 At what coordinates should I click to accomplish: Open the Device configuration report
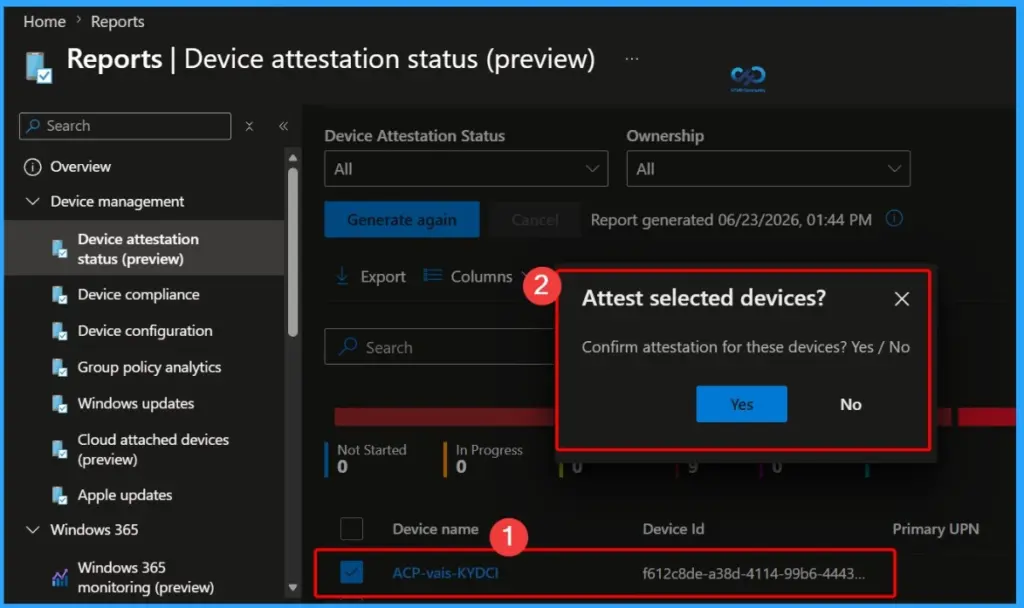tap(145, 331)
